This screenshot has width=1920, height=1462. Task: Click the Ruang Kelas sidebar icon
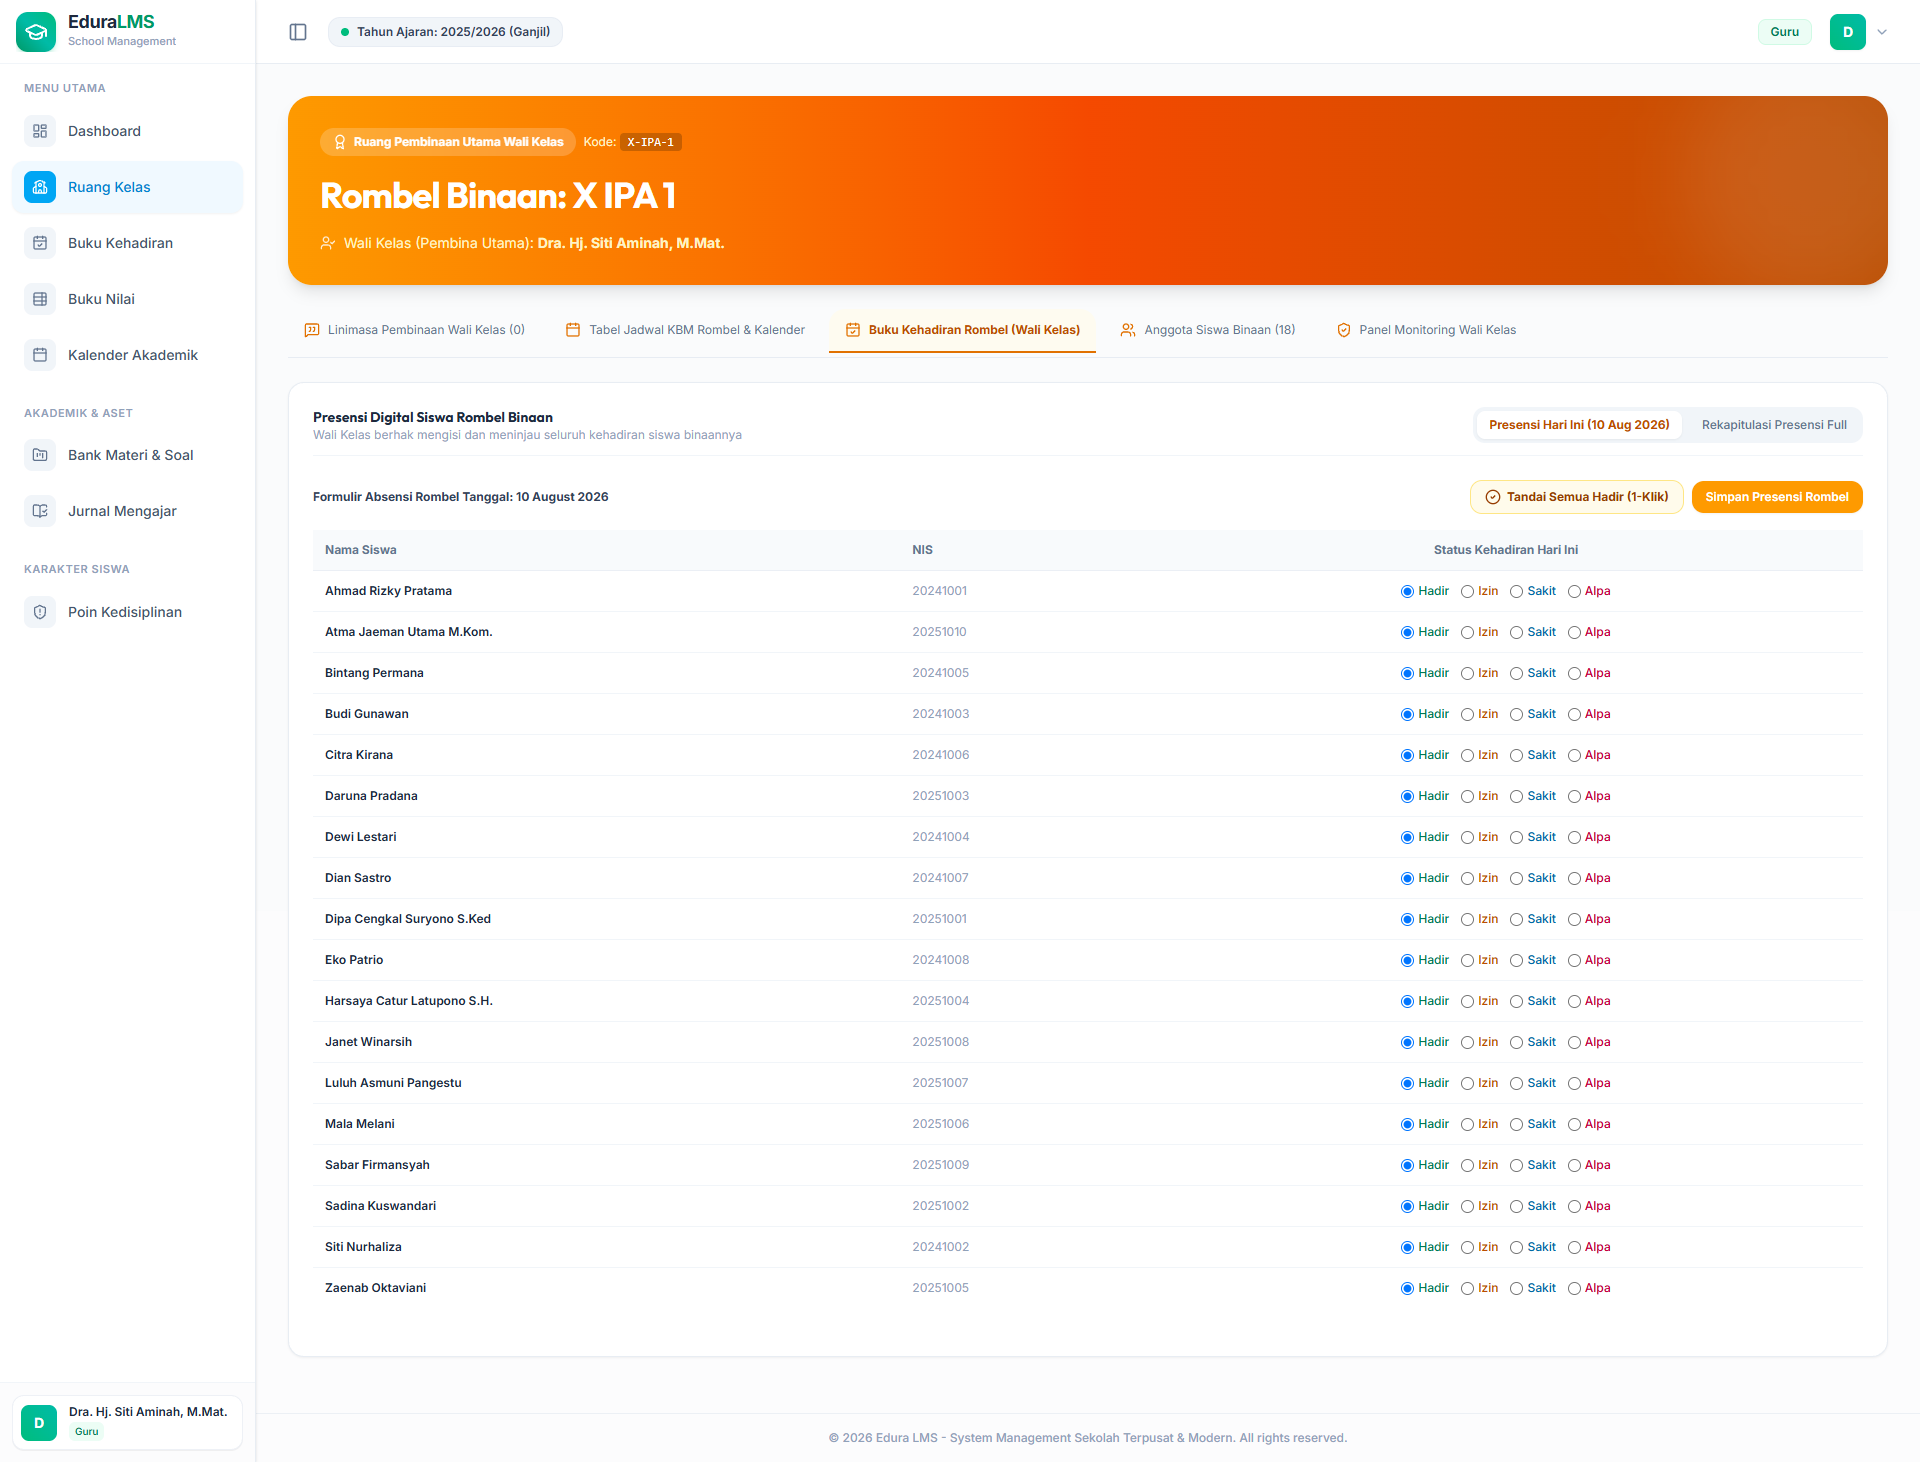pyautogui.click(x=40, y=187)
